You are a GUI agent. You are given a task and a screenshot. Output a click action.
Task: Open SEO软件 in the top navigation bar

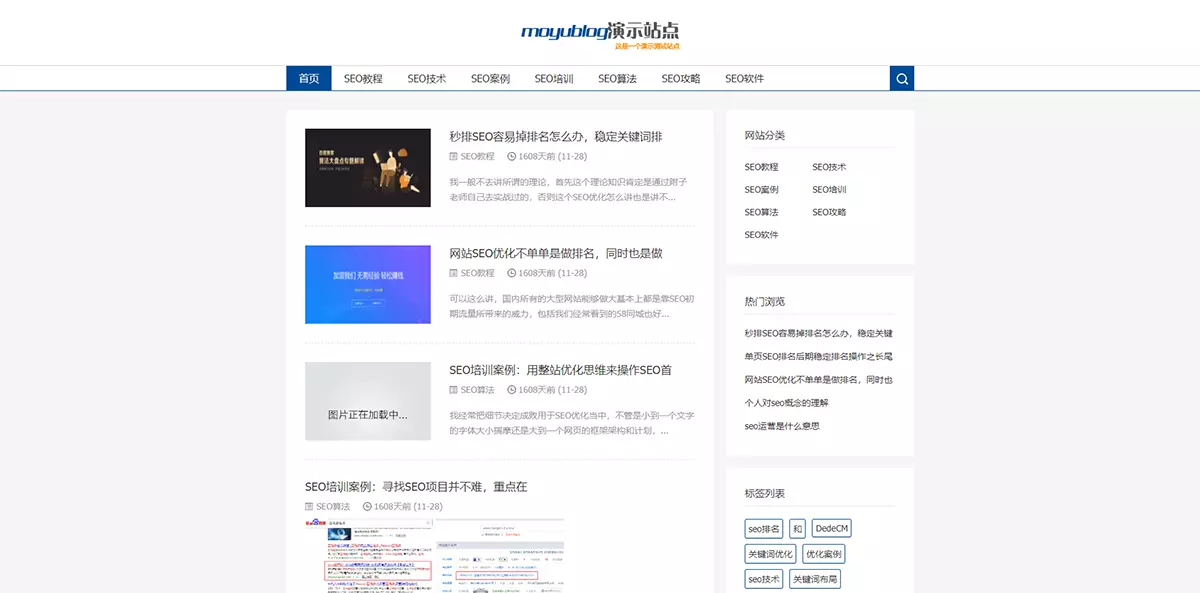(745, 79)
